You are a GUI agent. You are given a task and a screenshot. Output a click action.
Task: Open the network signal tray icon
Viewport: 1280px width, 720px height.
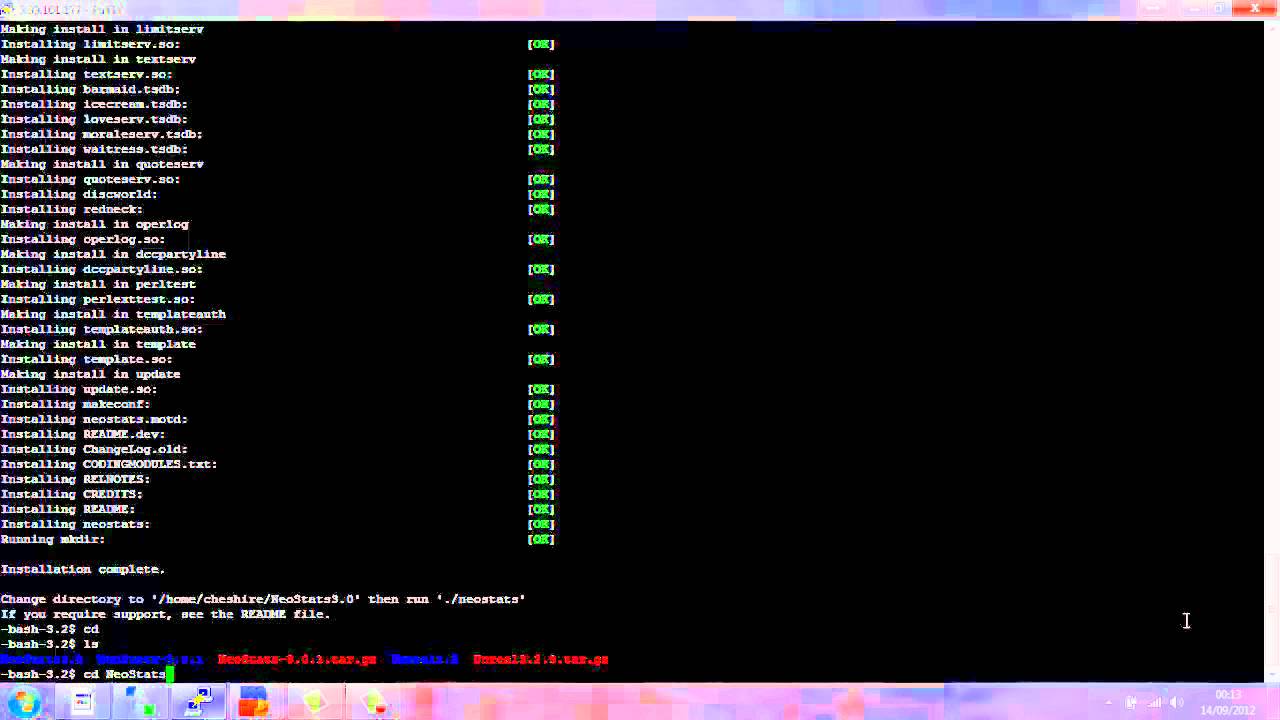(1155, 702)
